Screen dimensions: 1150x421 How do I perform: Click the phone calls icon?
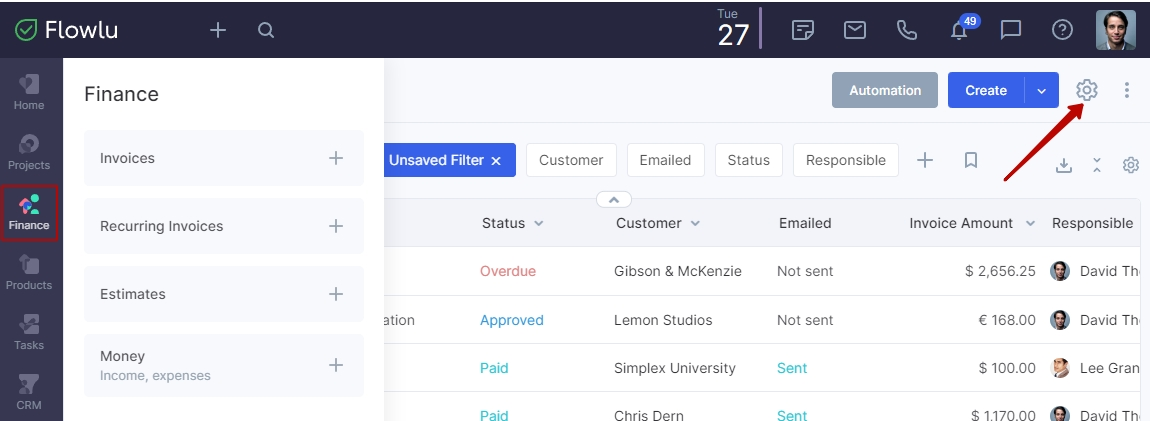point(907,30)
